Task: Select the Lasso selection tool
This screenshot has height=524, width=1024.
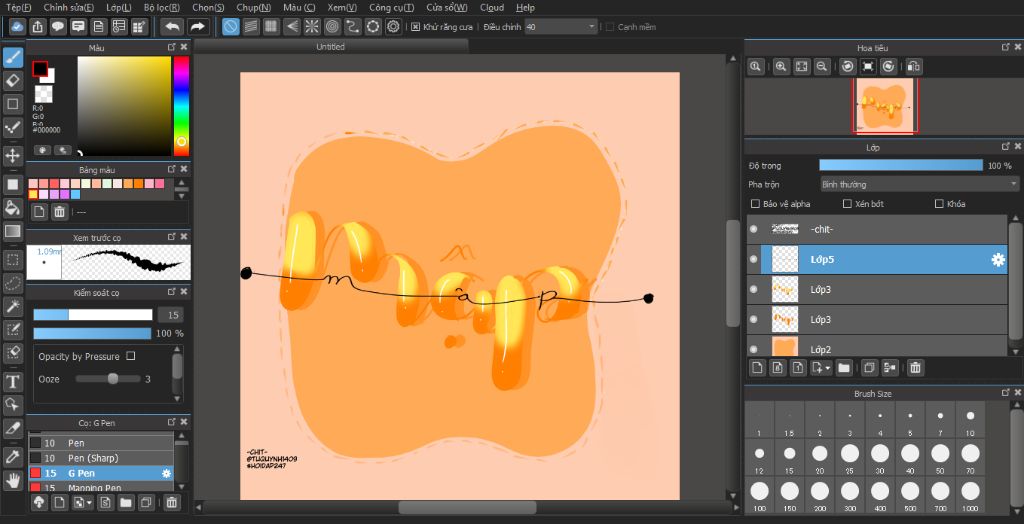Action: click(x=12, y=284)
